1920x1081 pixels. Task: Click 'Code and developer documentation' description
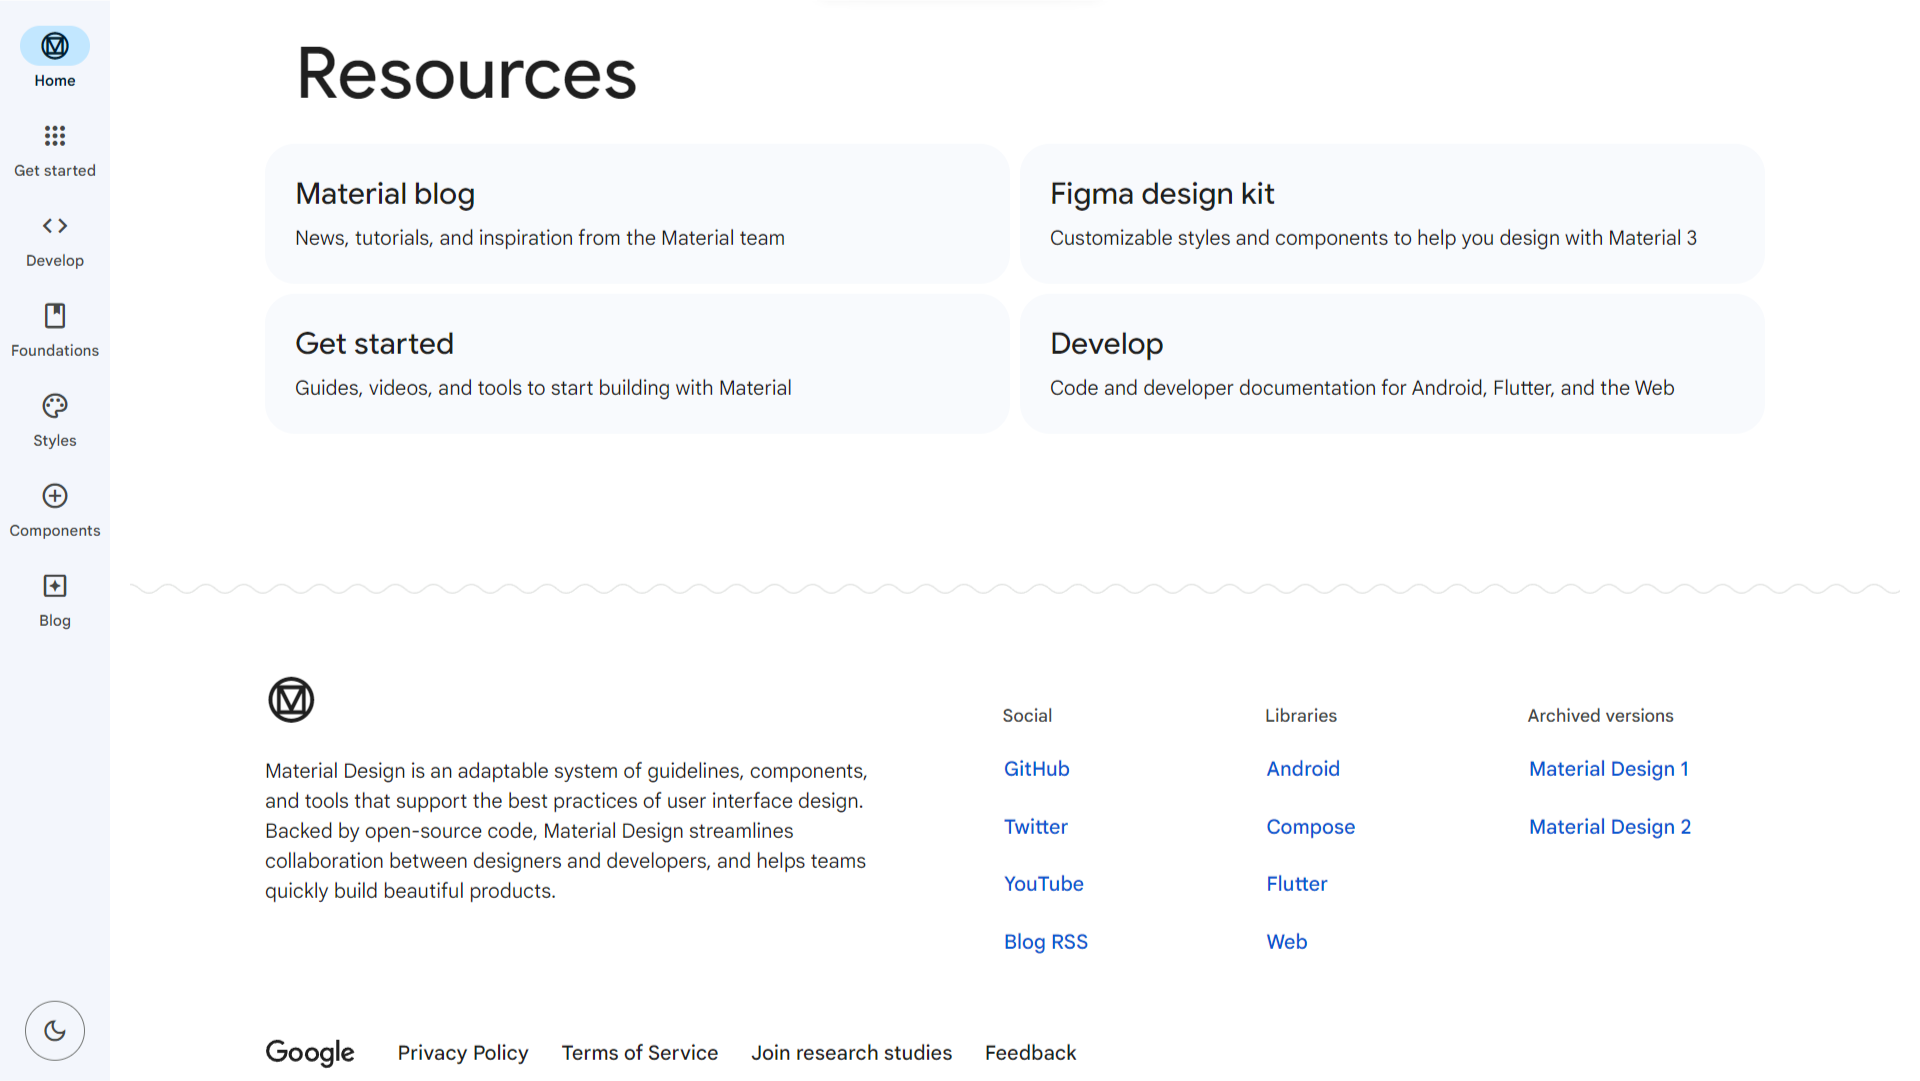click(1362, 388)
